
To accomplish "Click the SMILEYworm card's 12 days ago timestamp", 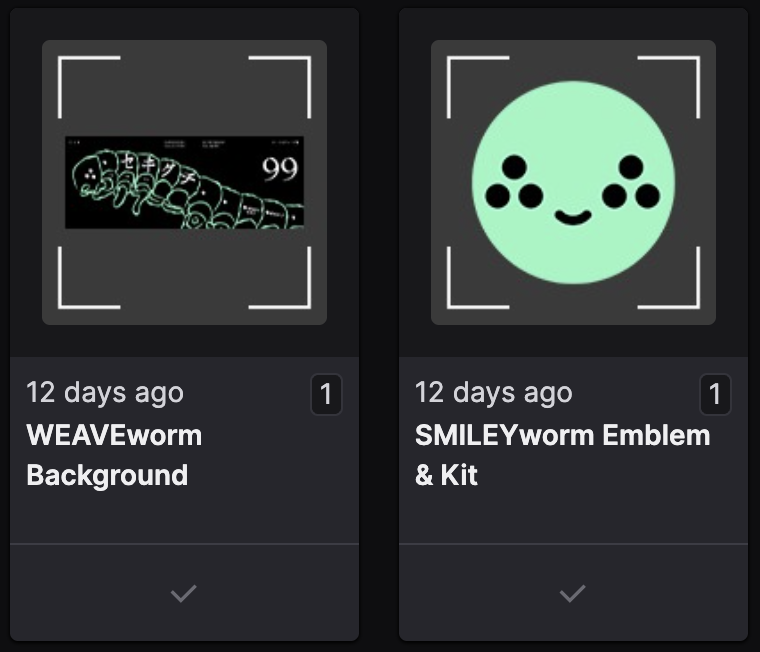I will [493, 392].
